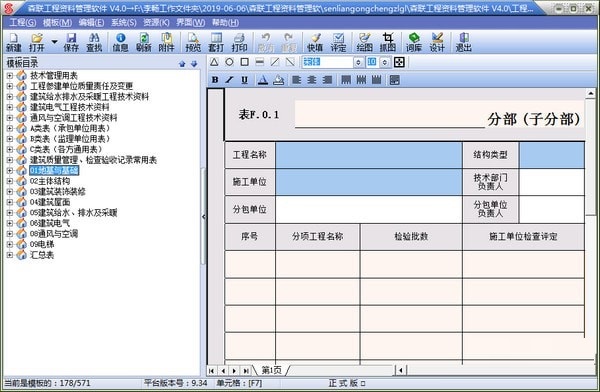Open the 工程(G) menu
Viewport: 600px width, 392px height.
[23, 23]
